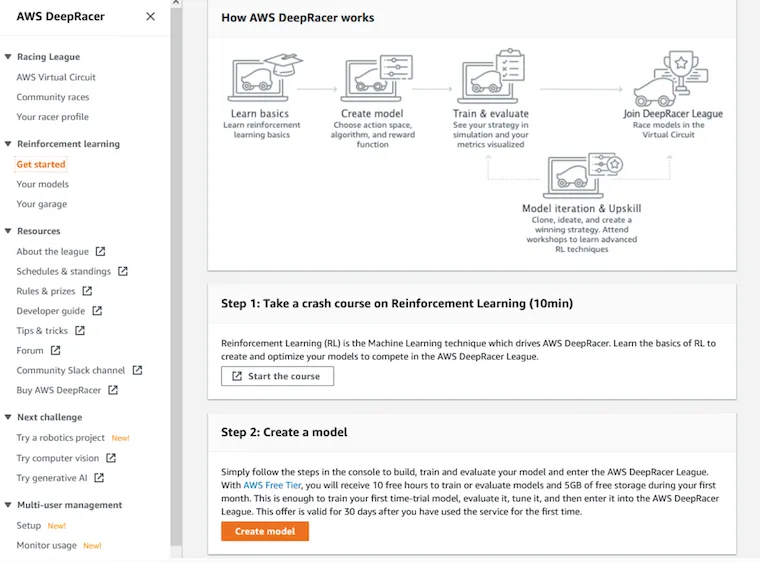This screenshot has width=760, height=562.
Task: Collapse the Resources section arrow
Action: tap(8, 231)
